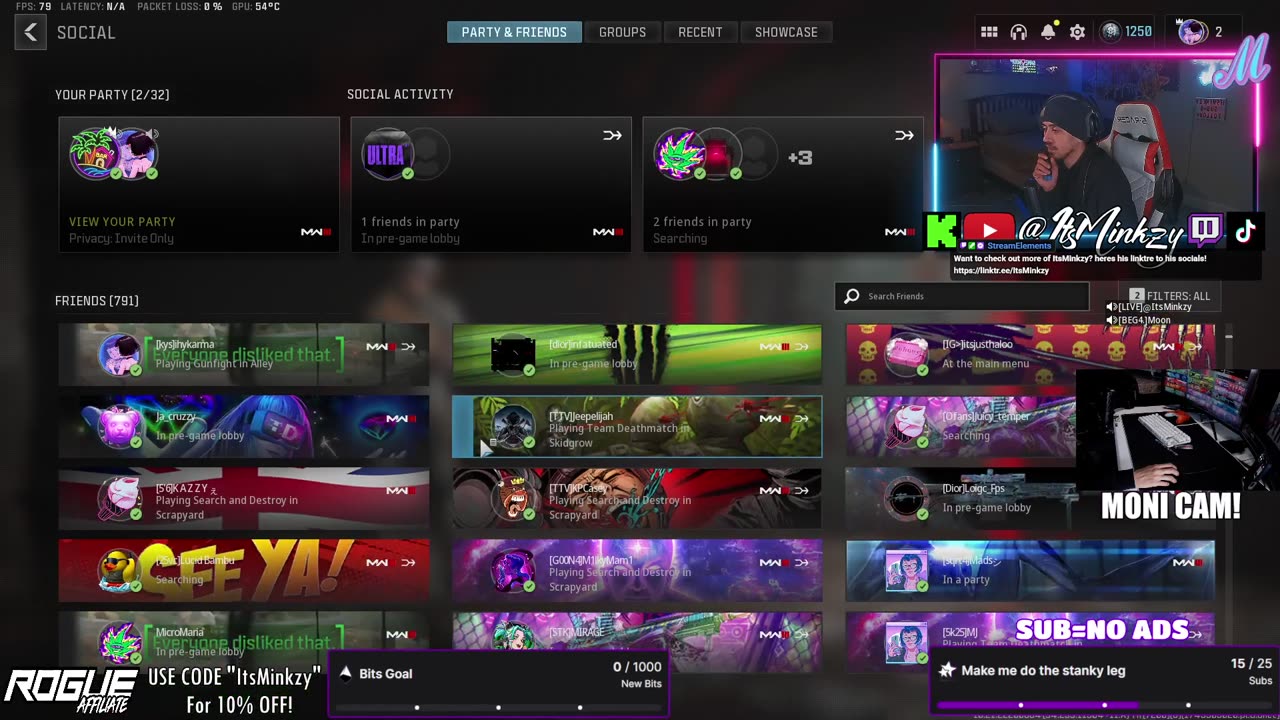Viewport: 1280px width, 720px height.
Task: Click the join arrow on ihykarma's card
Action: pos(408,347)
